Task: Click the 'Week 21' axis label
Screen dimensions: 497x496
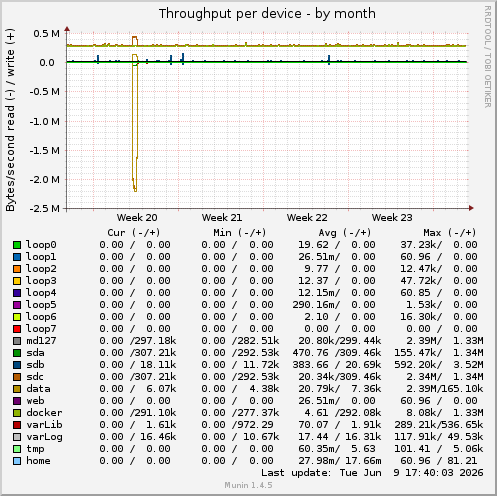Action: tap(222, 218)
